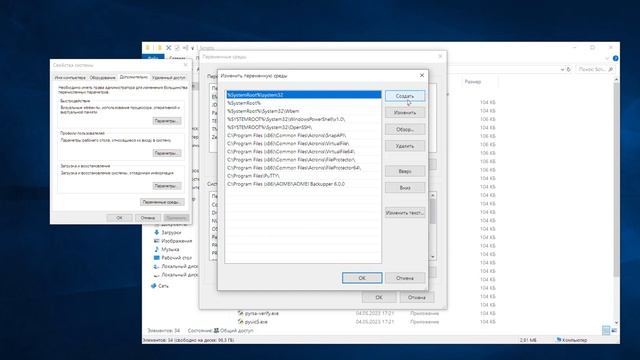Sort files by the Размер column header

click(473, 82)
